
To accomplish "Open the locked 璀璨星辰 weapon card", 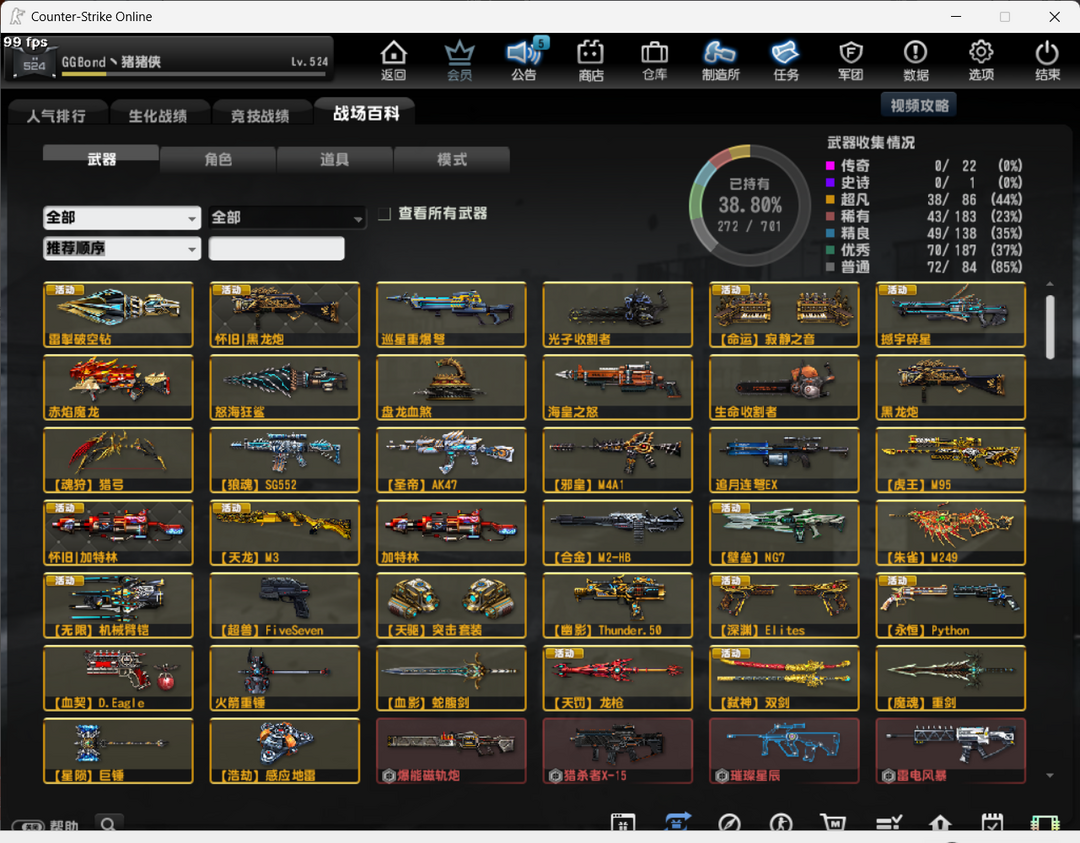I will pos(785,751).
